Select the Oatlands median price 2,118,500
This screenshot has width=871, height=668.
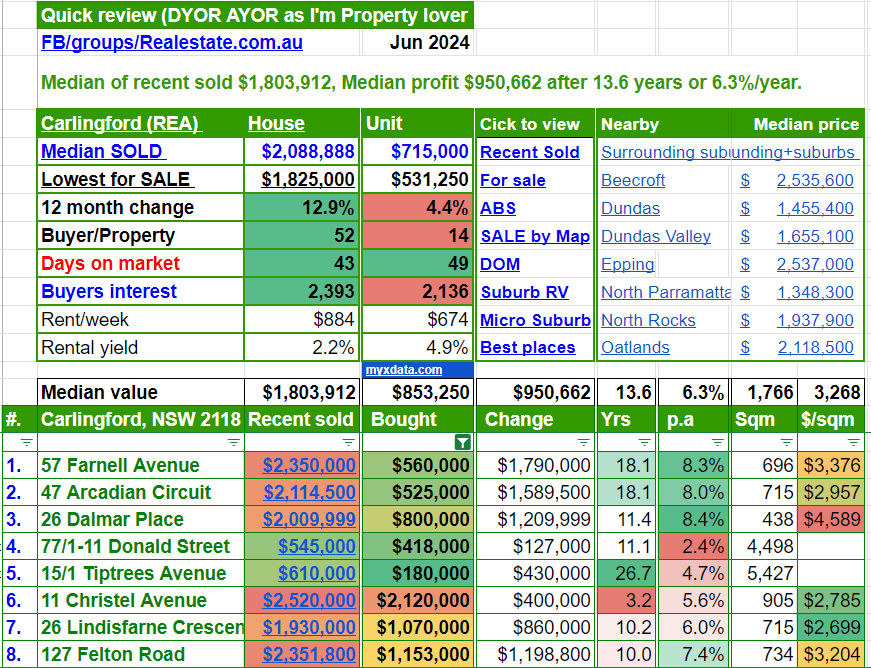coord(815,348)
